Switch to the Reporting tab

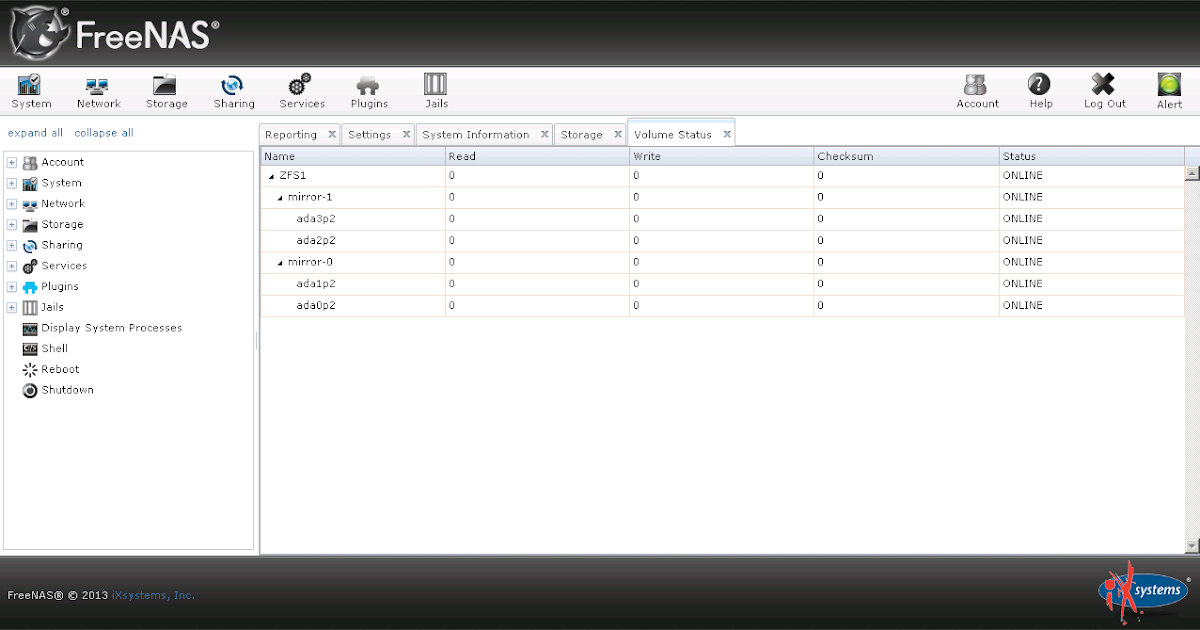coord(292,133)
